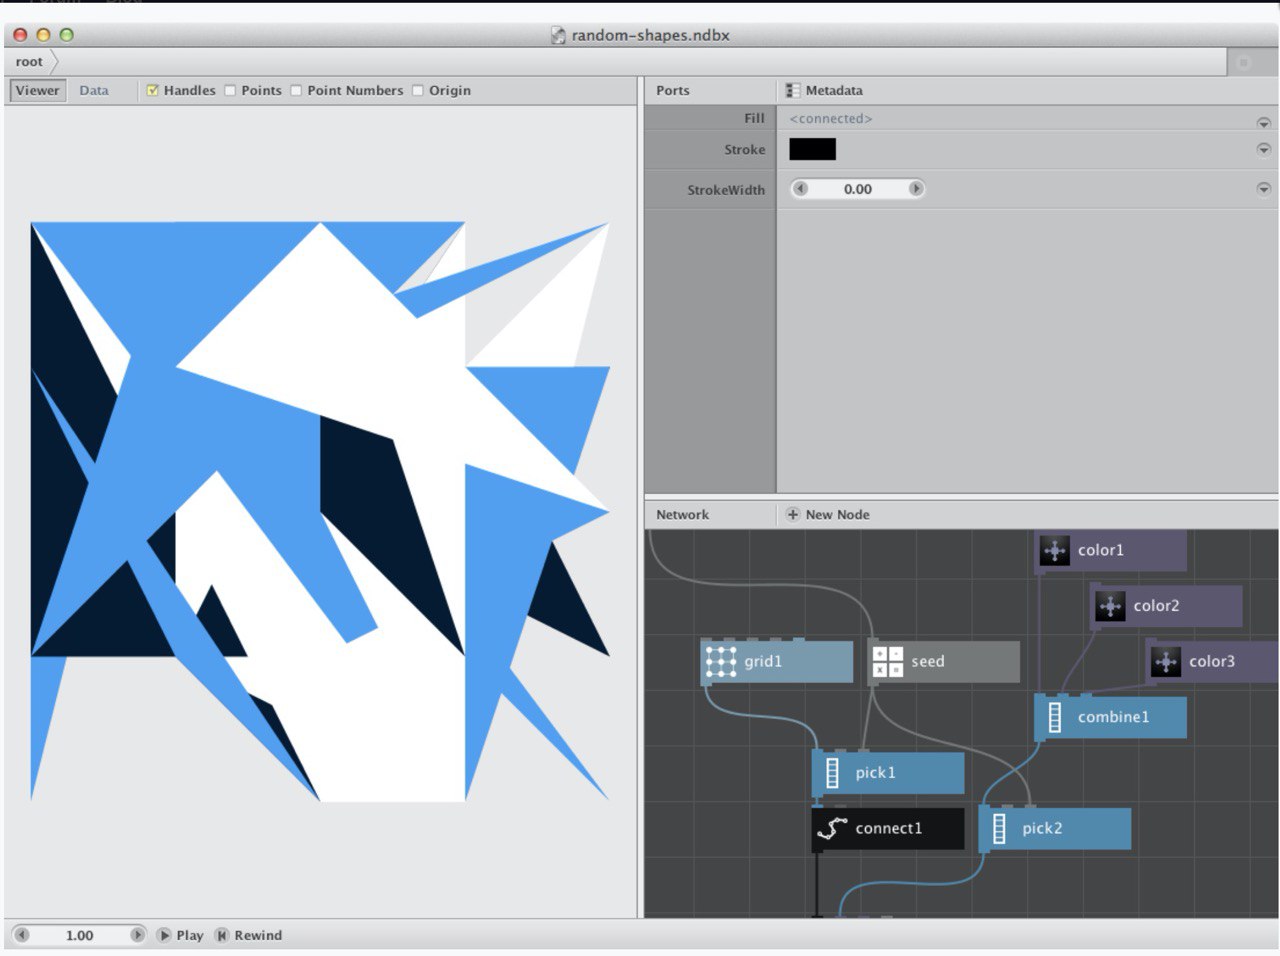
Task: Toggle the Handles checkbox
Action: point(153,90)
